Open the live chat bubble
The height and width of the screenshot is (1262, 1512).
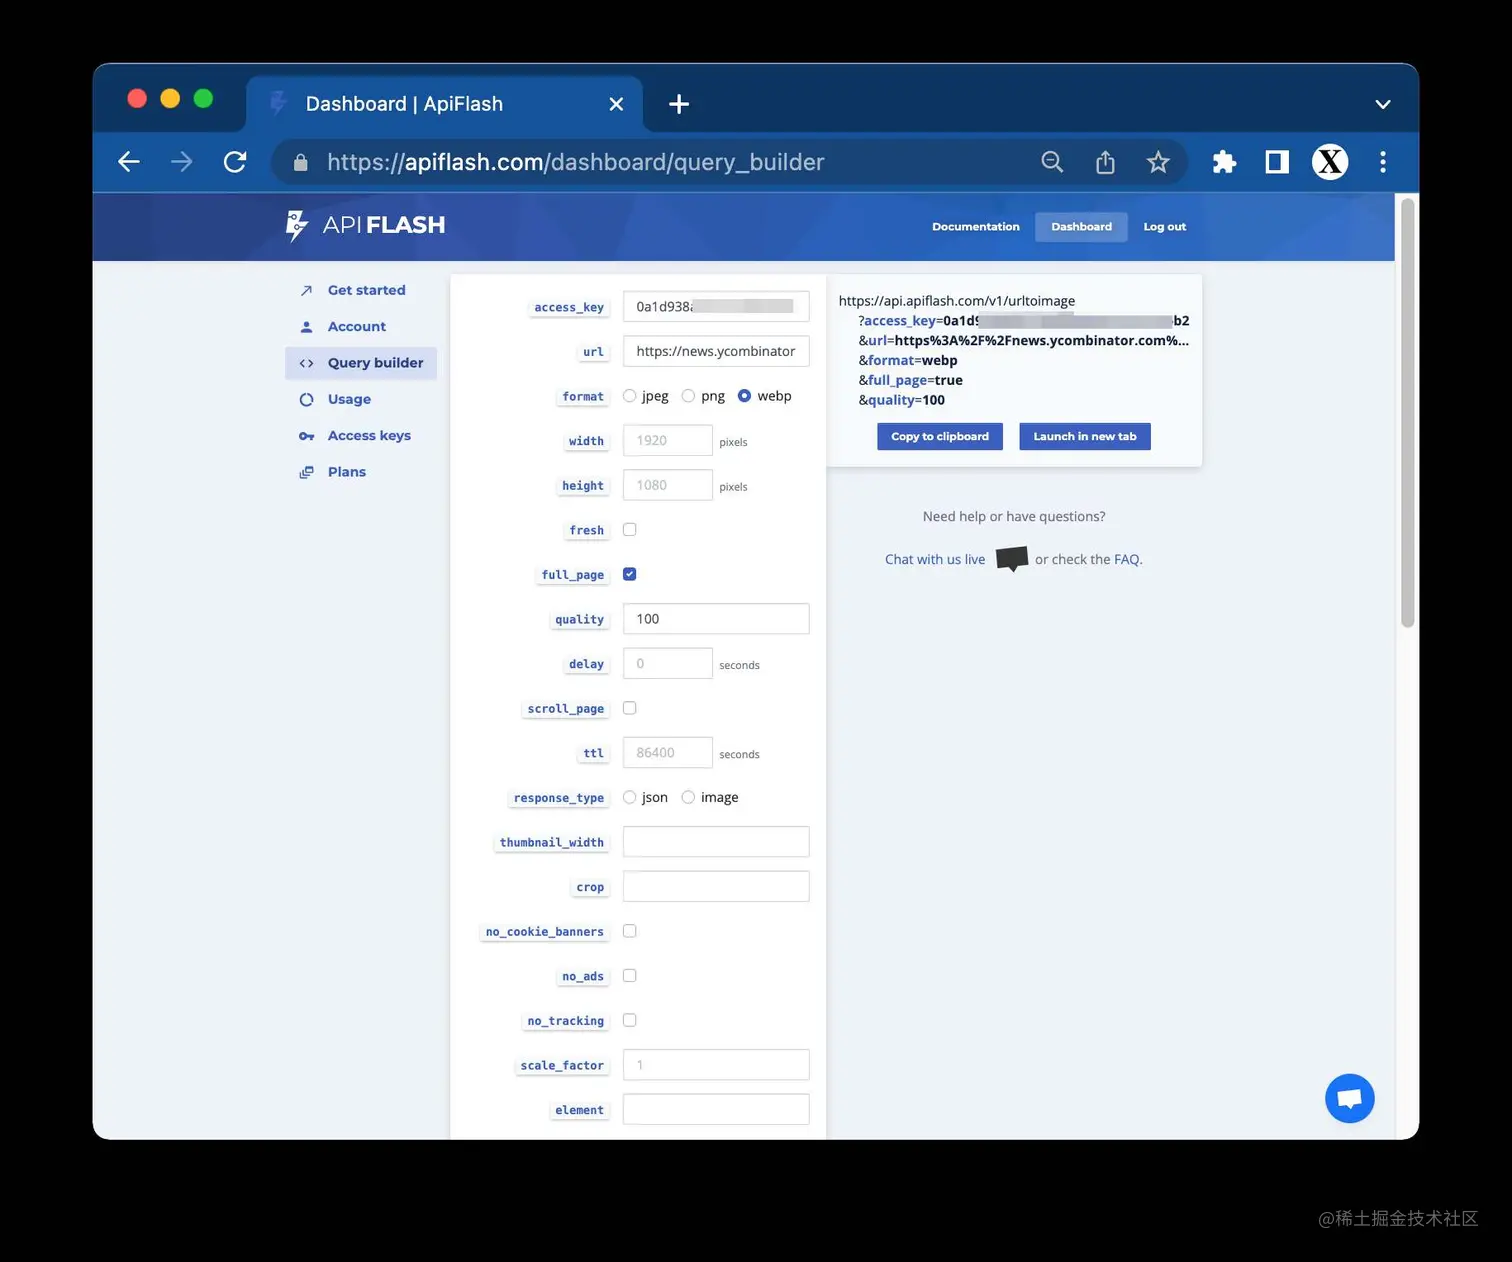click(x=1349, y=1098)
